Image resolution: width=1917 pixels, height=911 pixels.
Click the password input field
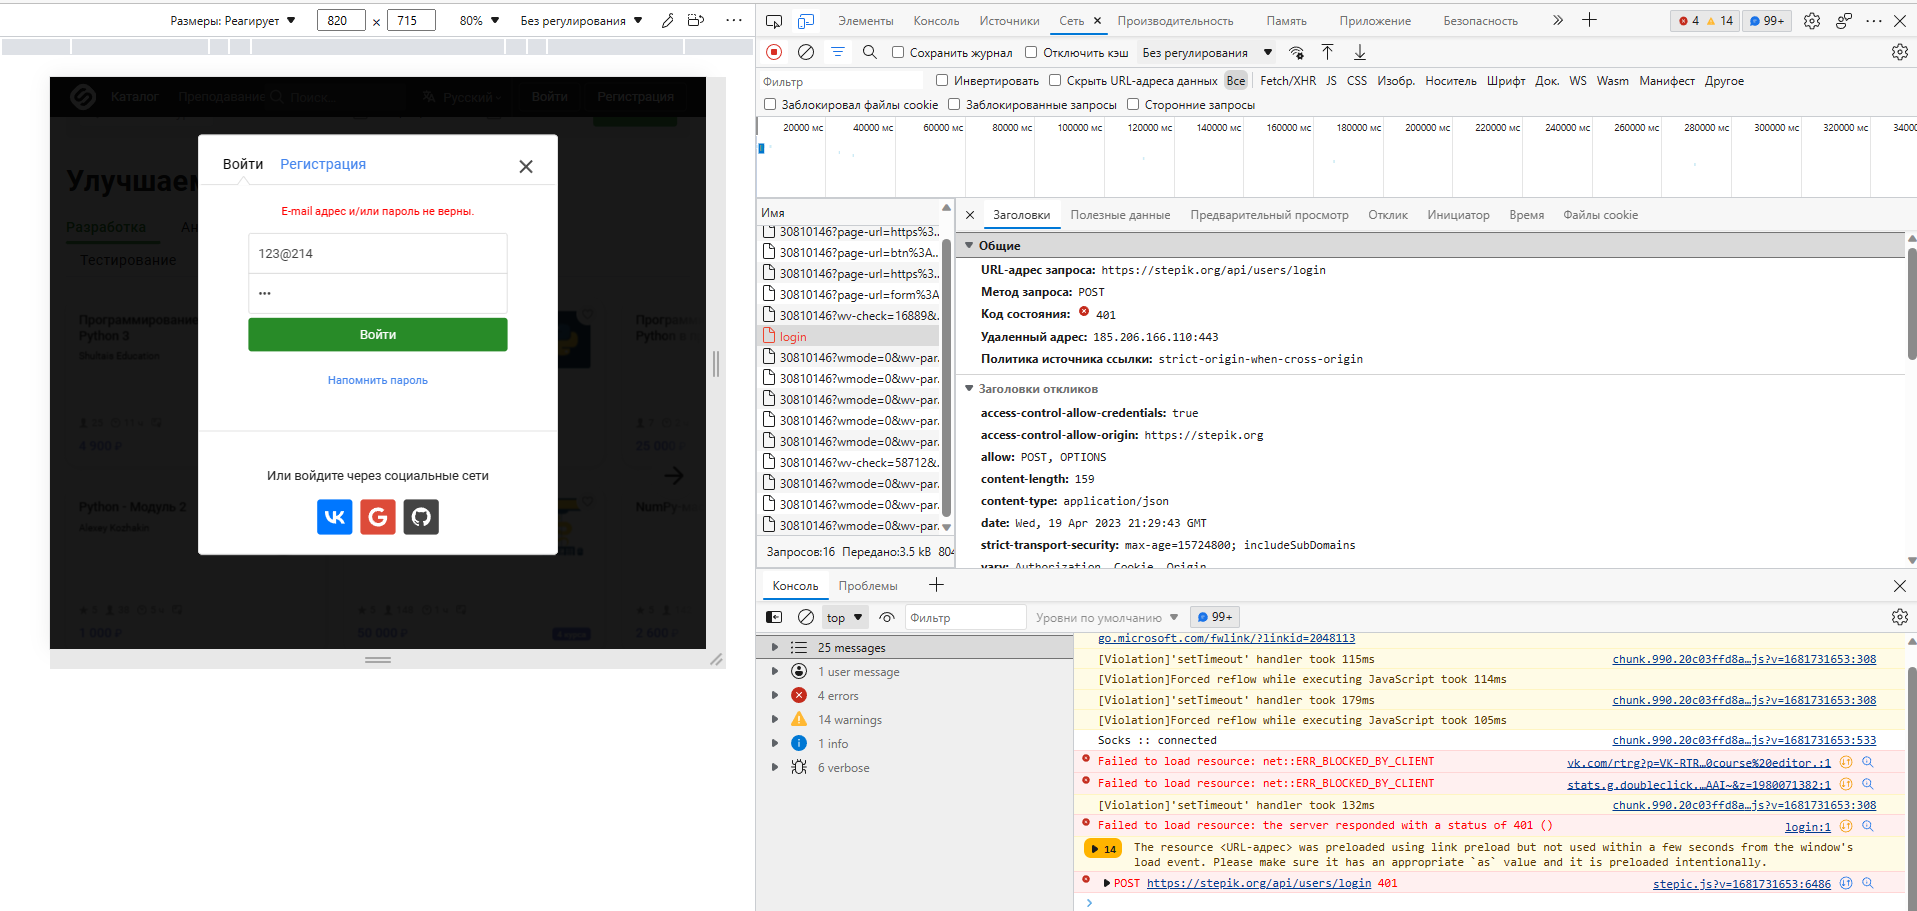click(x=378, y=294)
